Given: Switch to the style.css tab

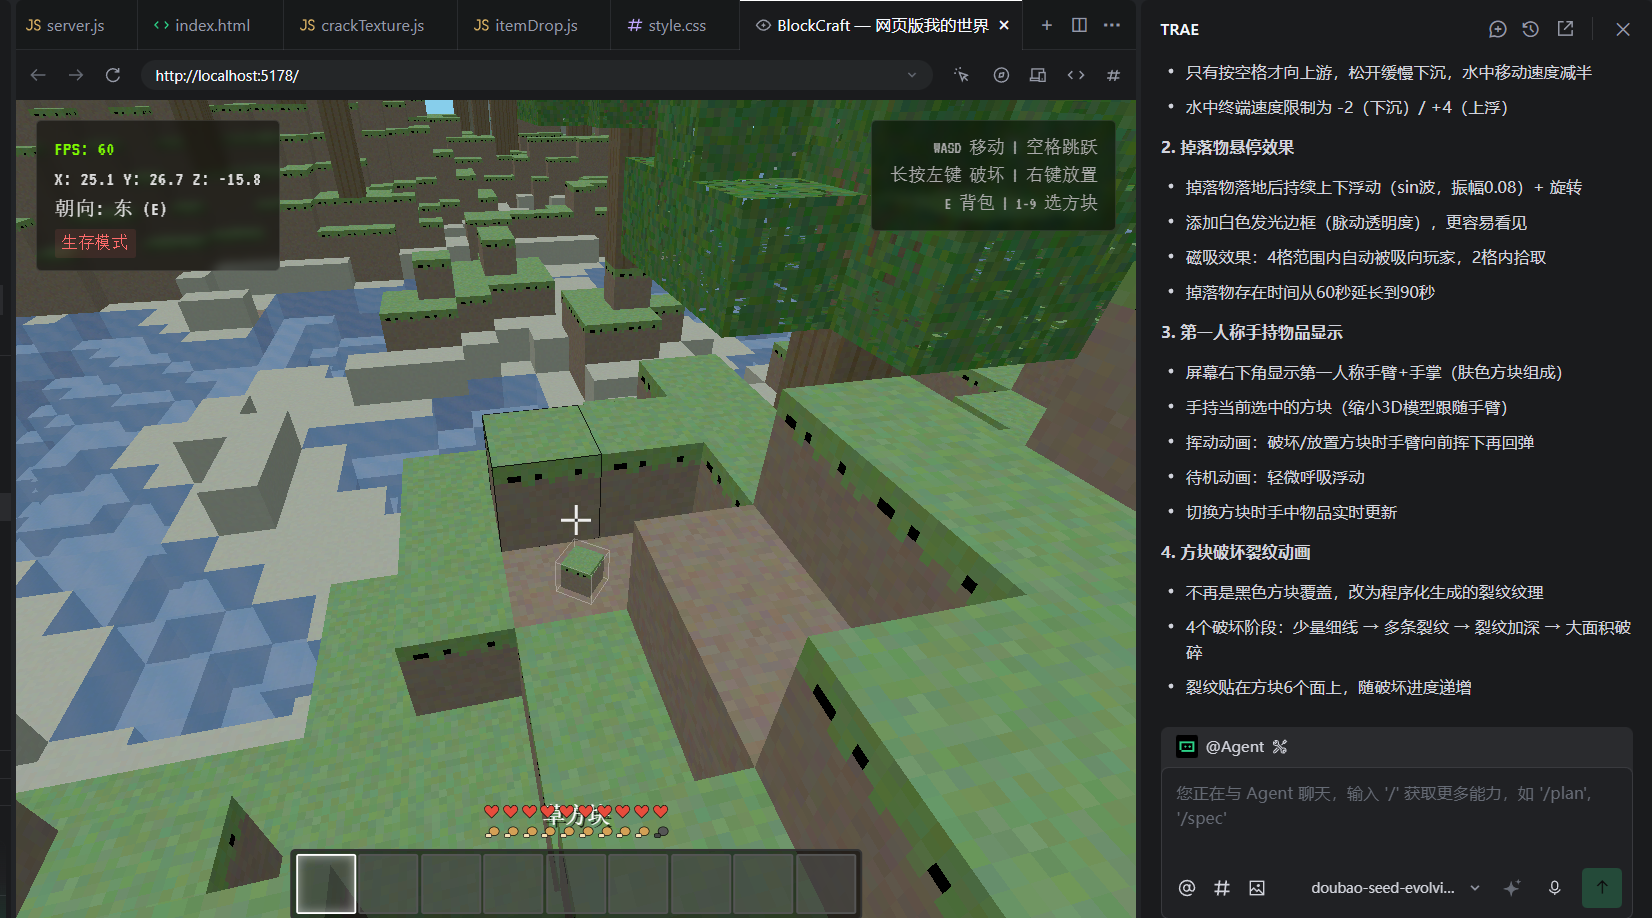Looking at the screenshot, I should pos(667,25).
